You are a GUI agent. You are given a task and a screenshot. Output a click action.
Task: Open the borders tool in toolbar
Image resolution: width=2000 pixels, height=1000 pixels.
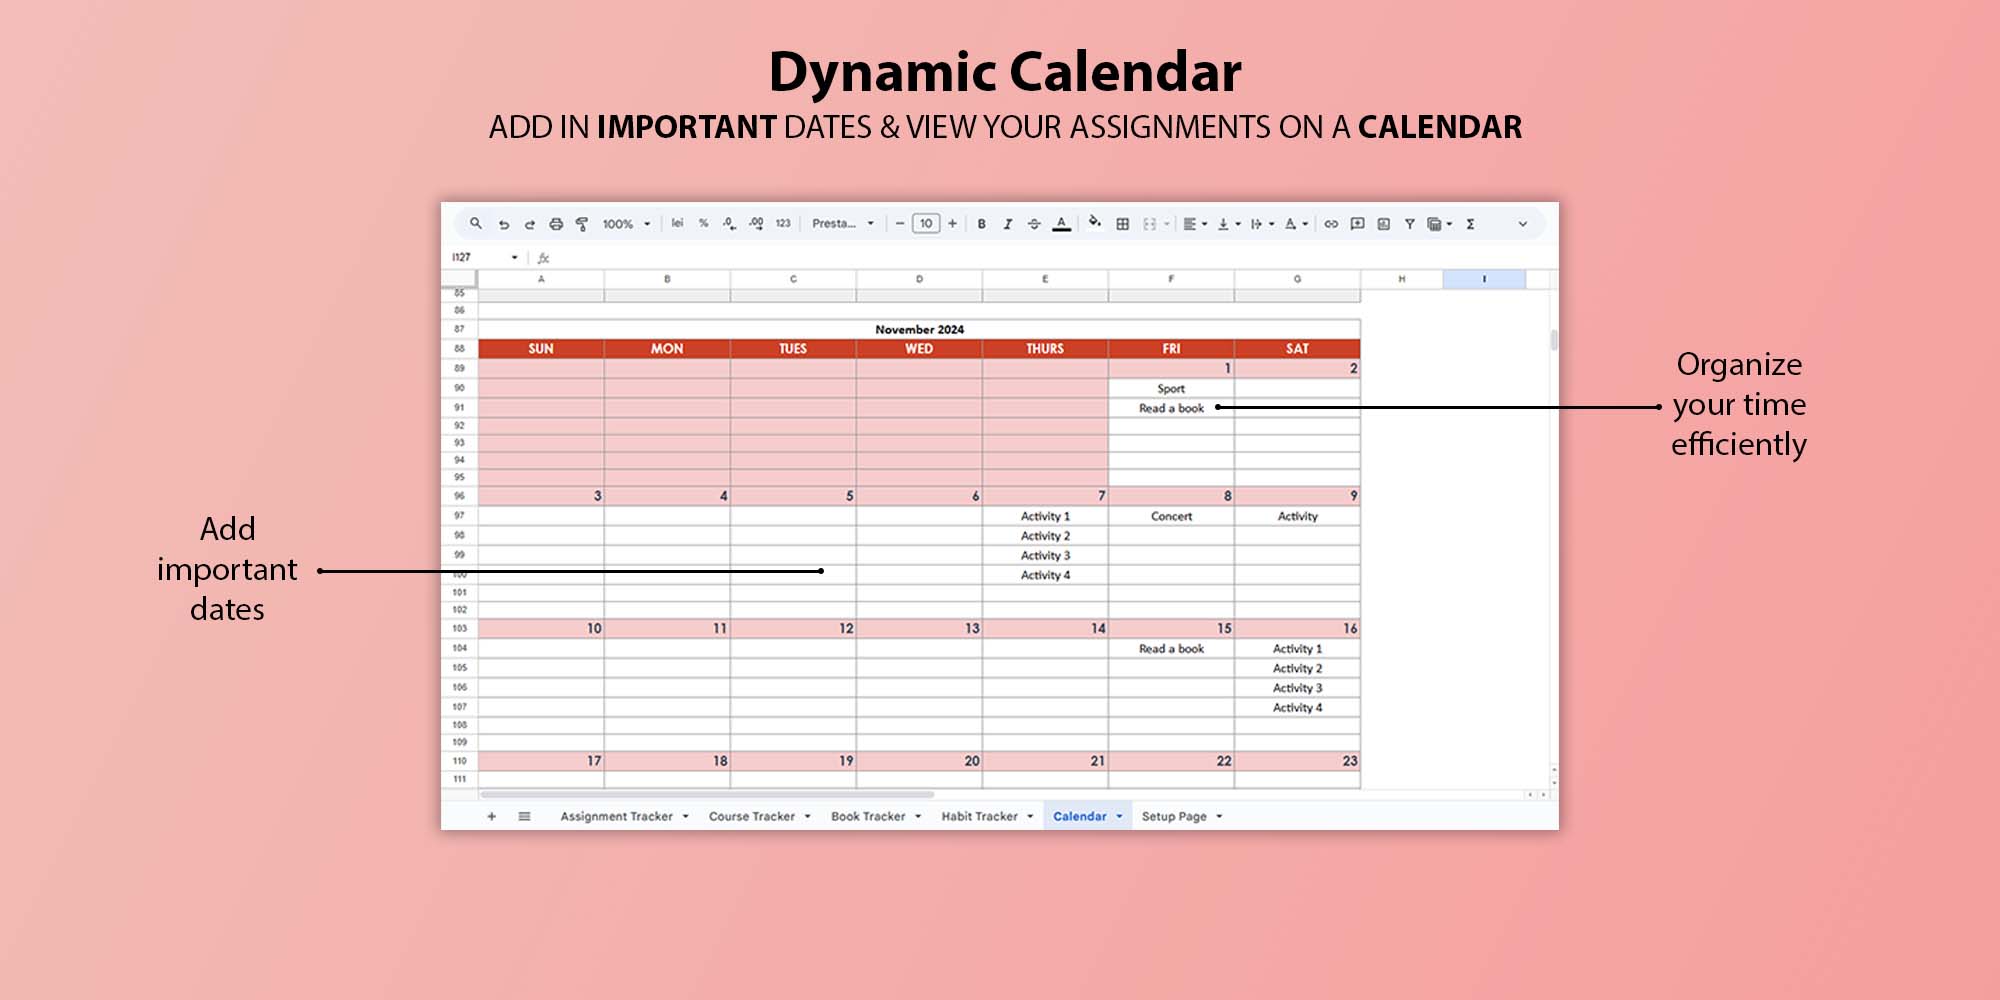coord(1123,224)
